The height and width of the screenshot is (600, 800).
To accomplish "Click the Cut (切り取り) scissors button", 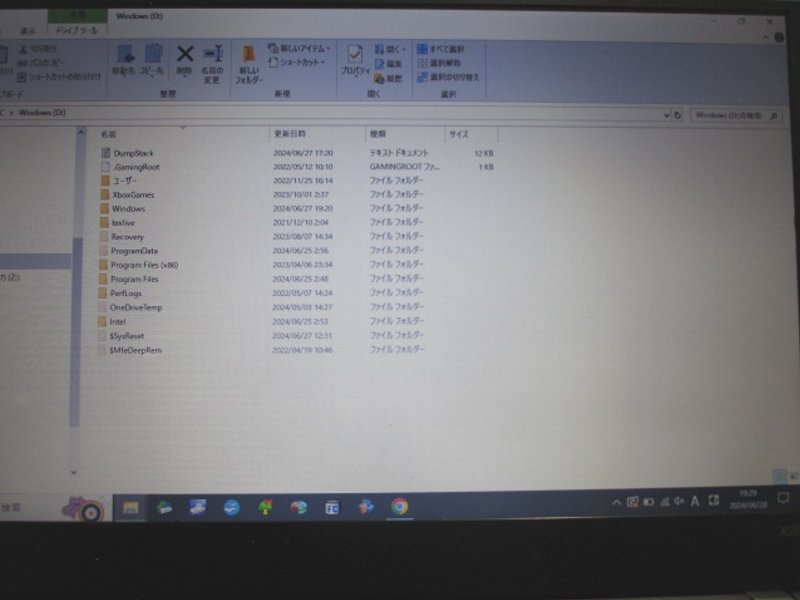I will [x=38, y=49].
